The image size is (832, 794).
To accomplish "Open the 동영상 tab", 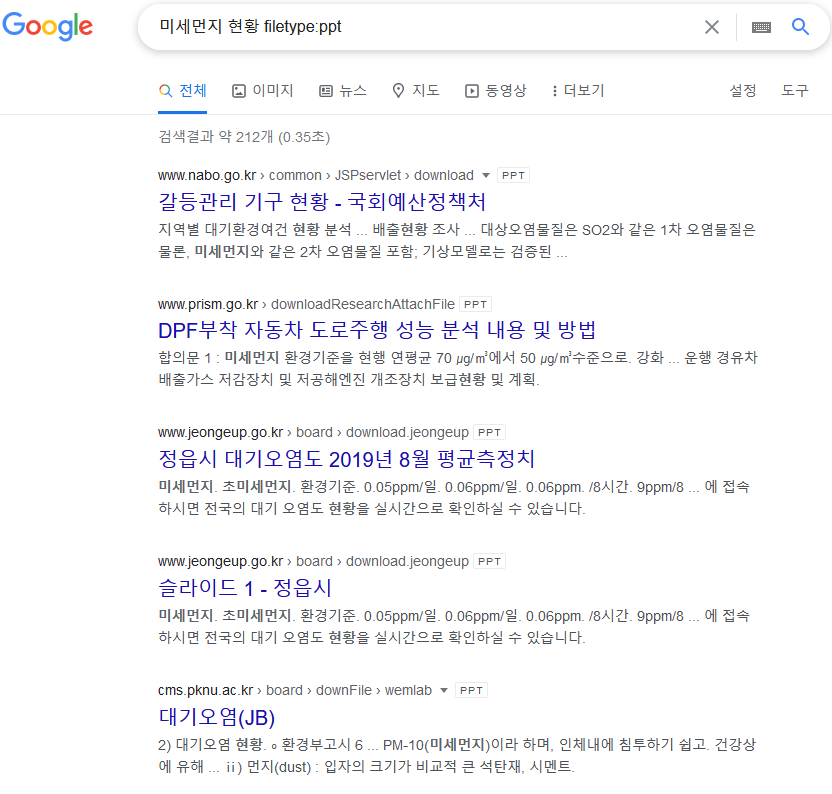I will pyautogui.click(x=496, y=91).
